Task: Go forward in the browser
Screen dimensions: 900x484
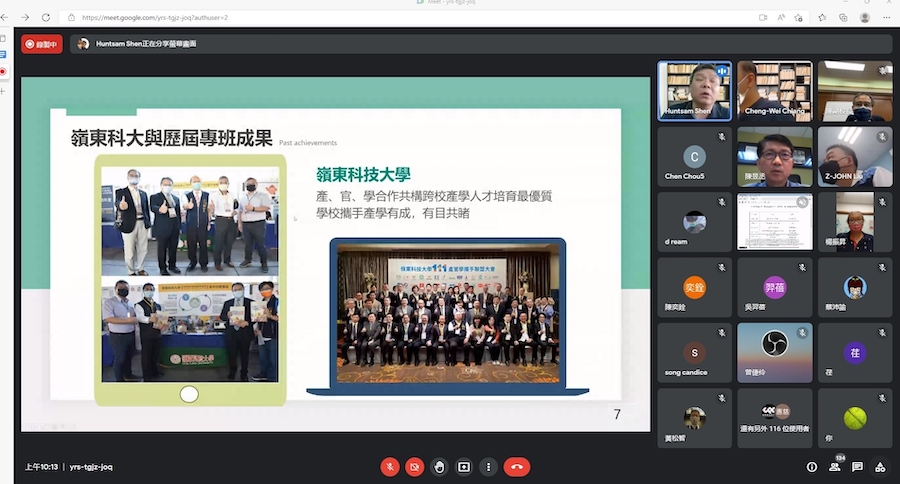Action: (x=25, y=18)
